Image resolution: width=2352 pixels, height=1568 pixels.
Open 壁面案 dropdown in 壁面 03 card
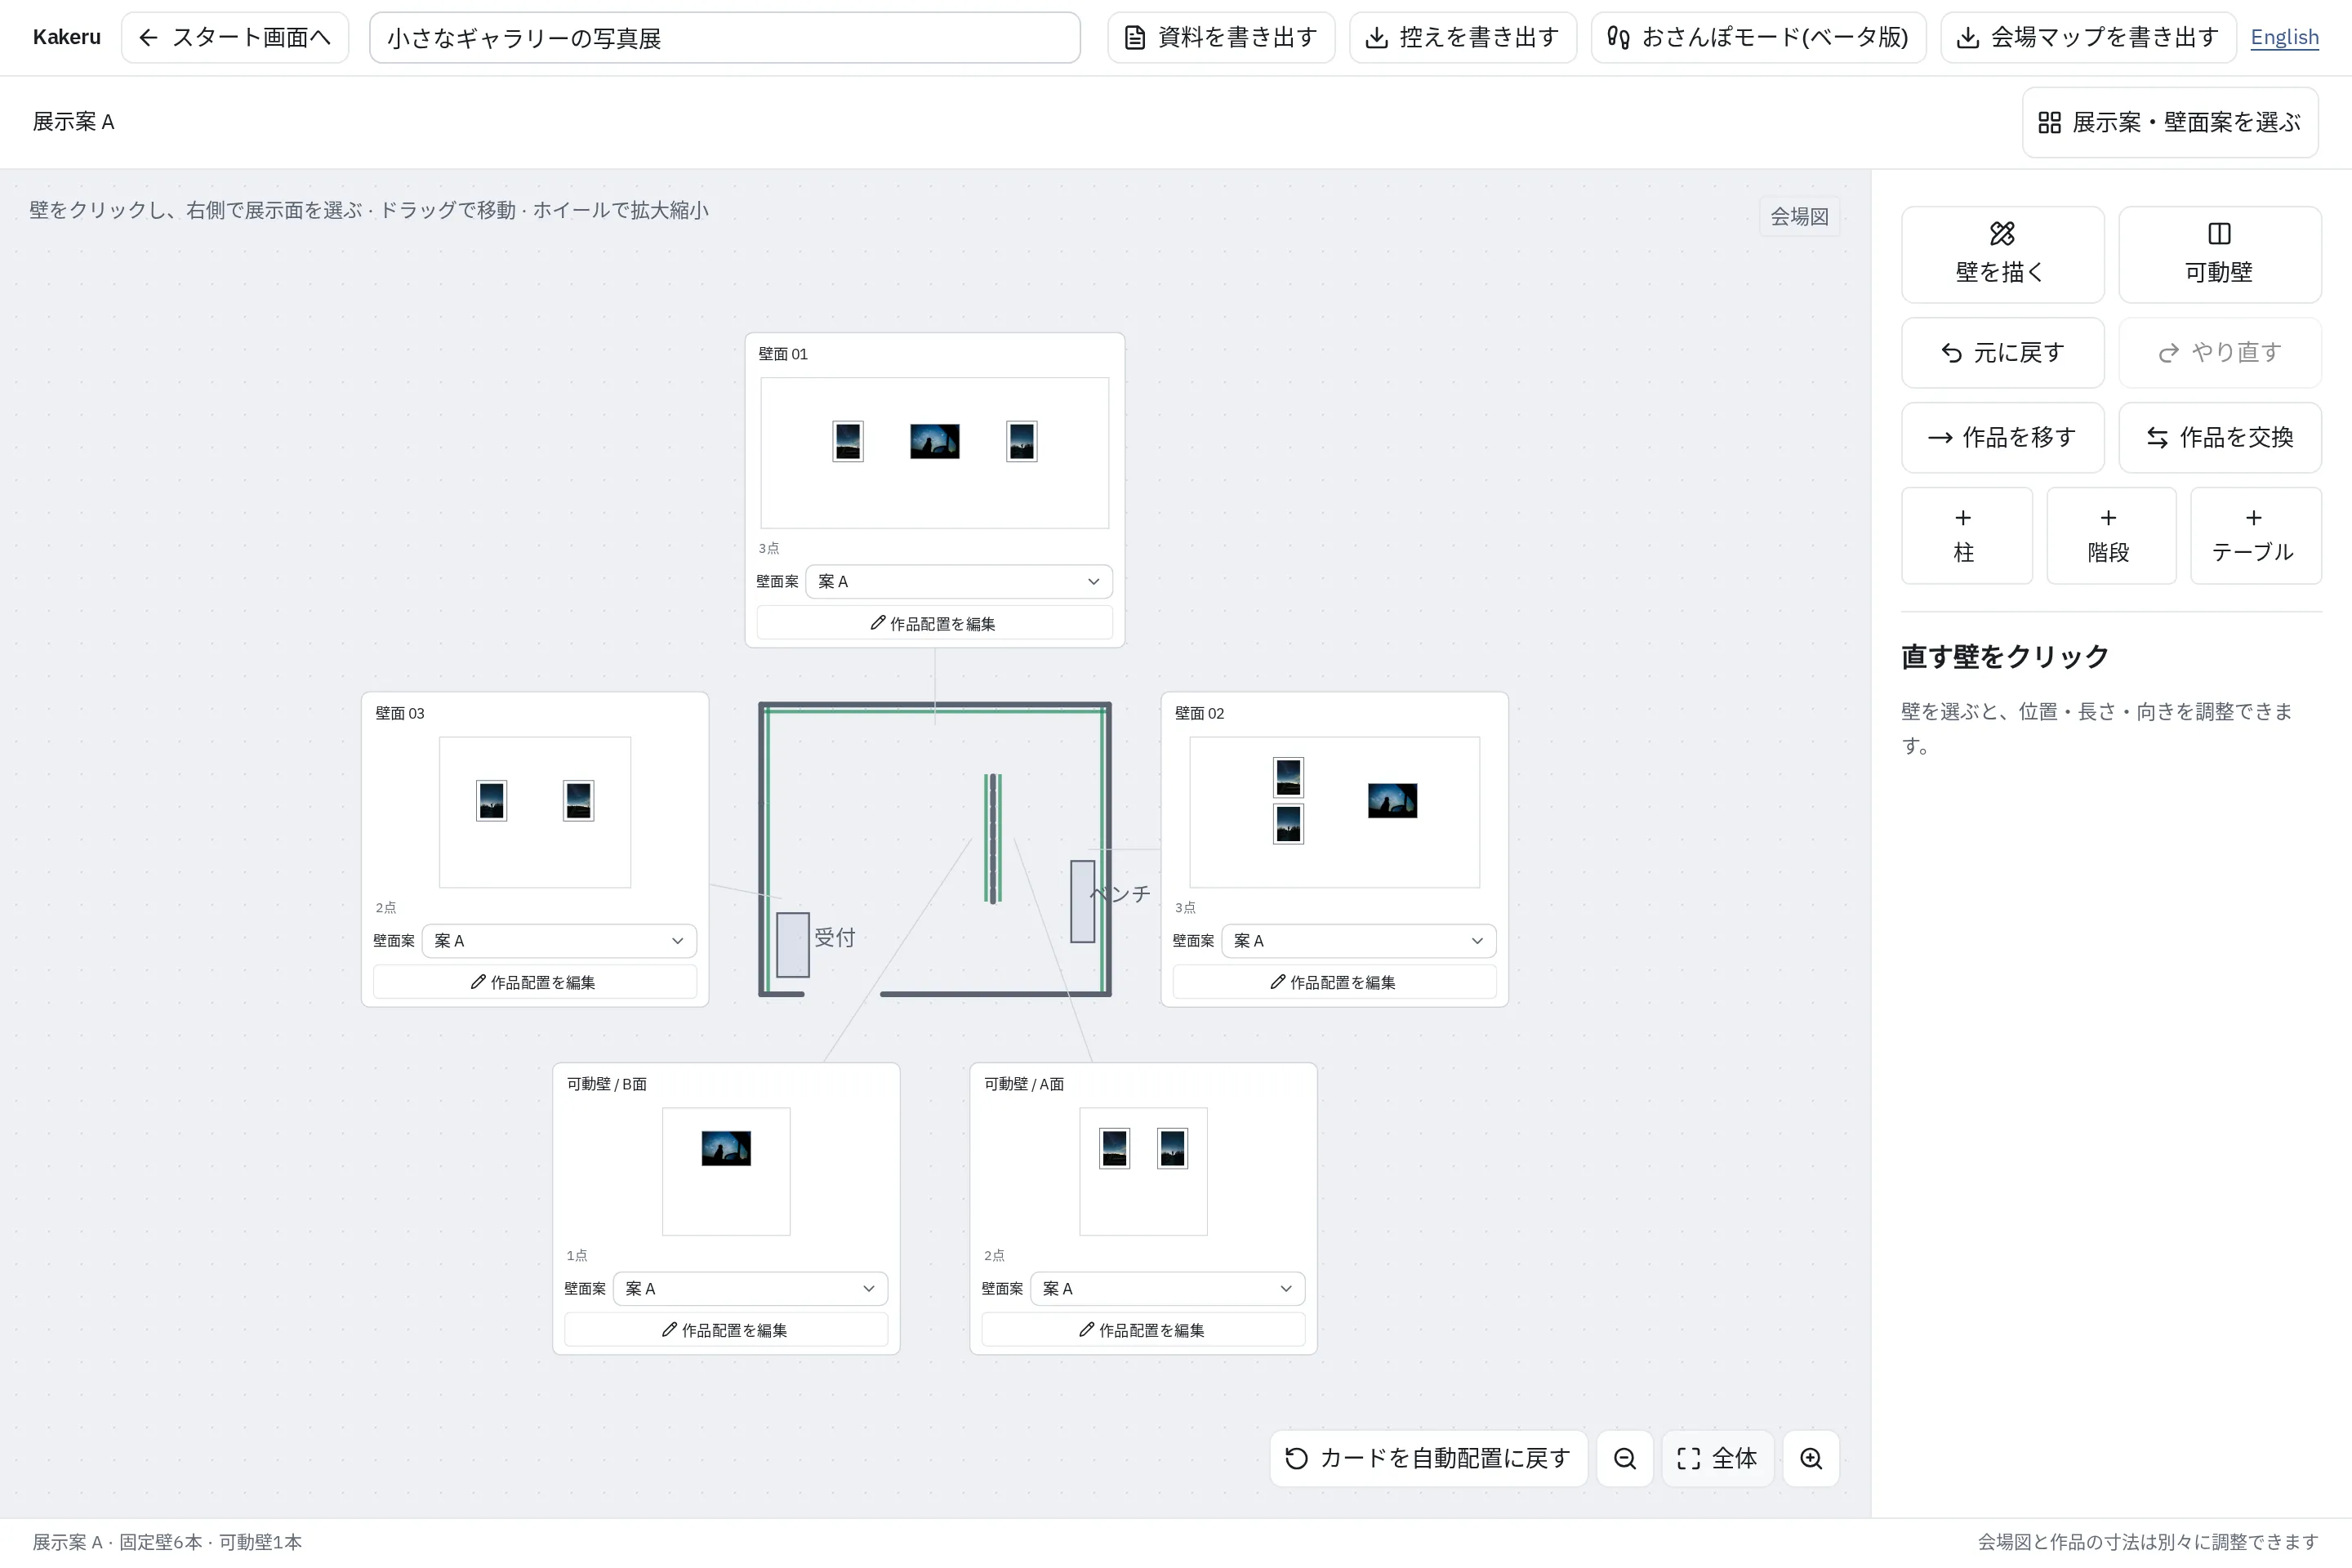tap(559, 940)
